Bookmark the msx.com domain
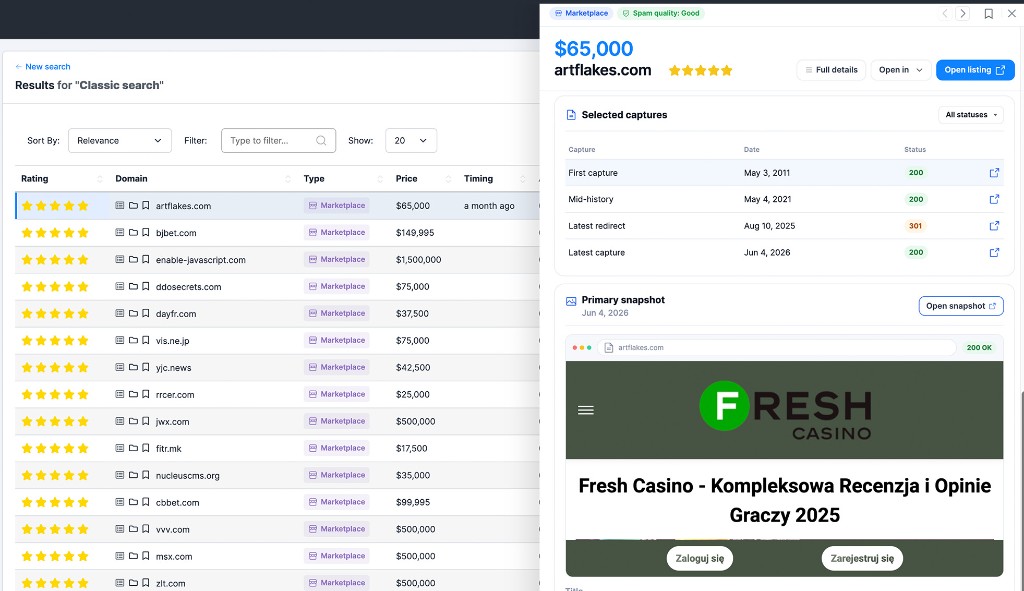Viewport: 1024px width, 591px height. coord(146,556)
